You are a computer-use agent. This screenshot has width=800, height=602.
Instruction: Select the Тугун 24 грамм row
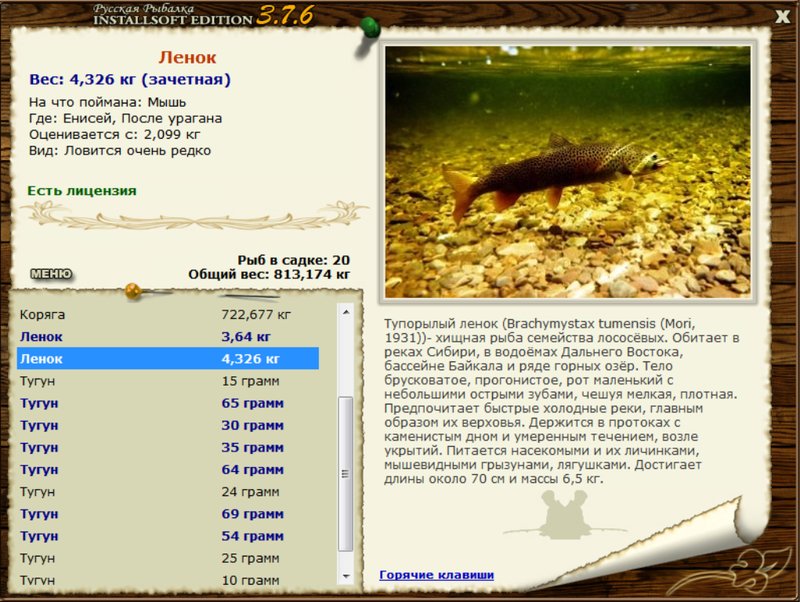[168, 492]
